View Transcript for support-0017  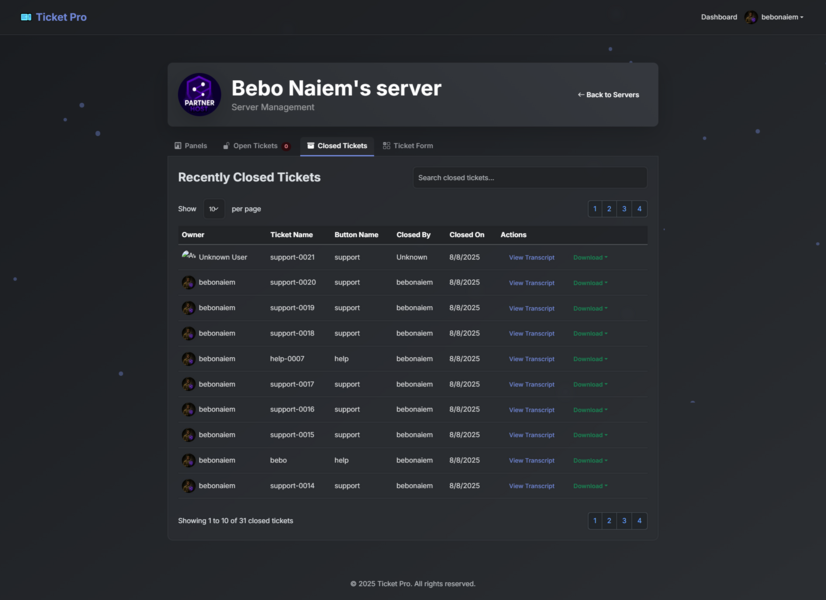click(532, 385)
